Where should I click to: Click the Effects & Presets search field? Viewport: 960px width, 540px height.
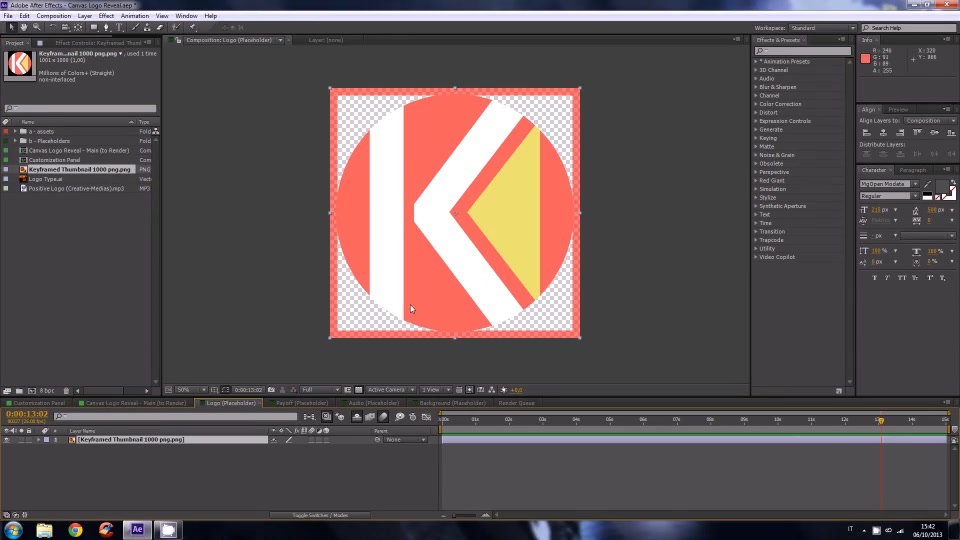803,51
